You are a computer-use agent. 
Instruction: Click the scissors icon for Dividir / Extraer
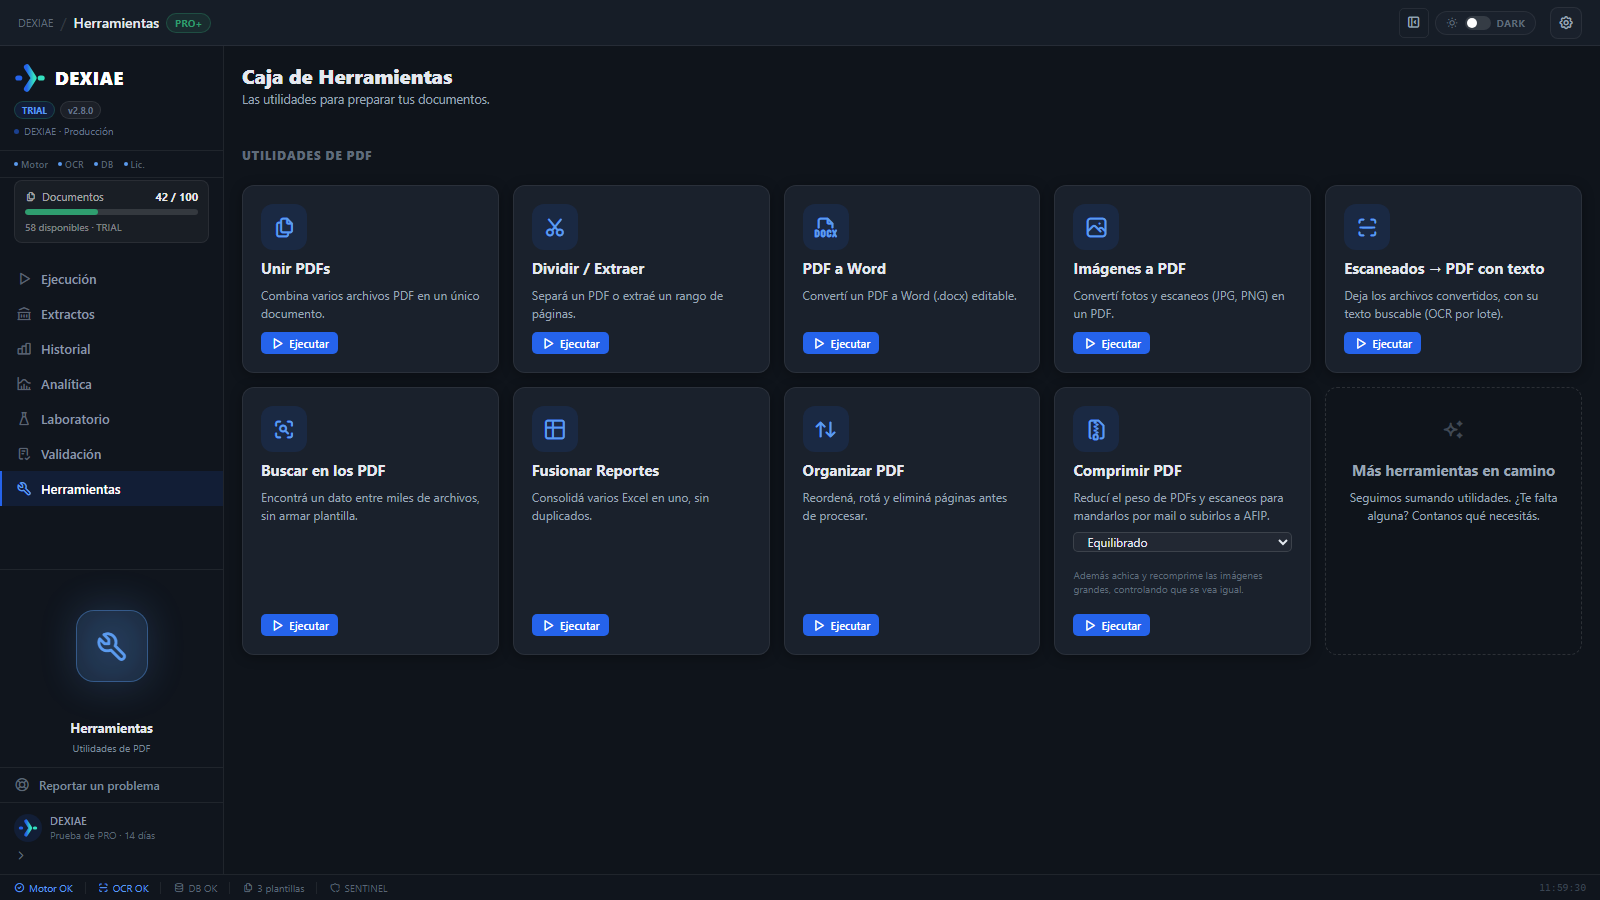[555, 227]
